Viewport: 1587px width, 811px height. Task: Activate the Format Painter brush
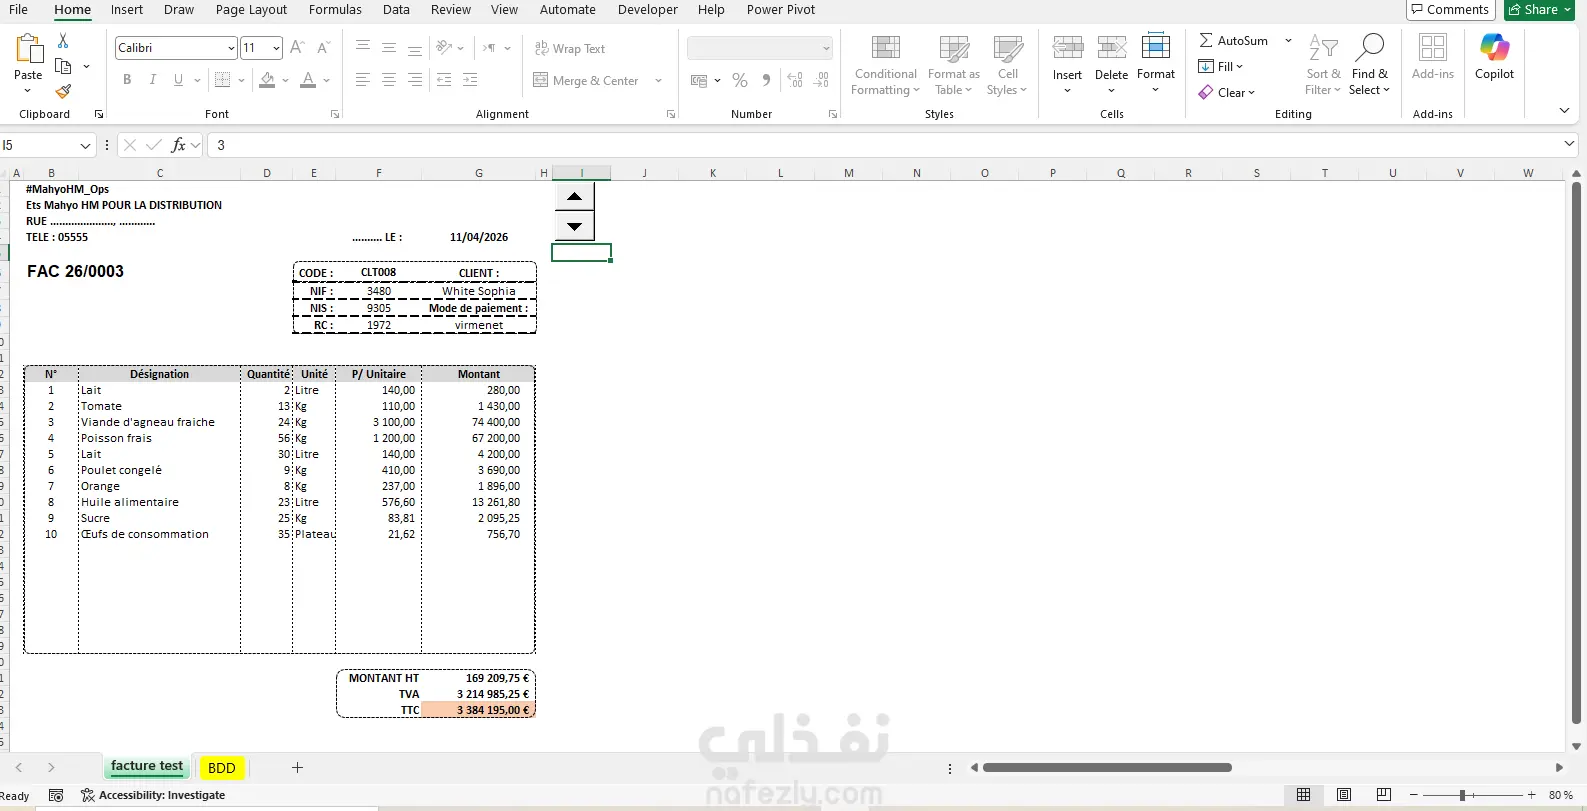click(x=63, y=91)
